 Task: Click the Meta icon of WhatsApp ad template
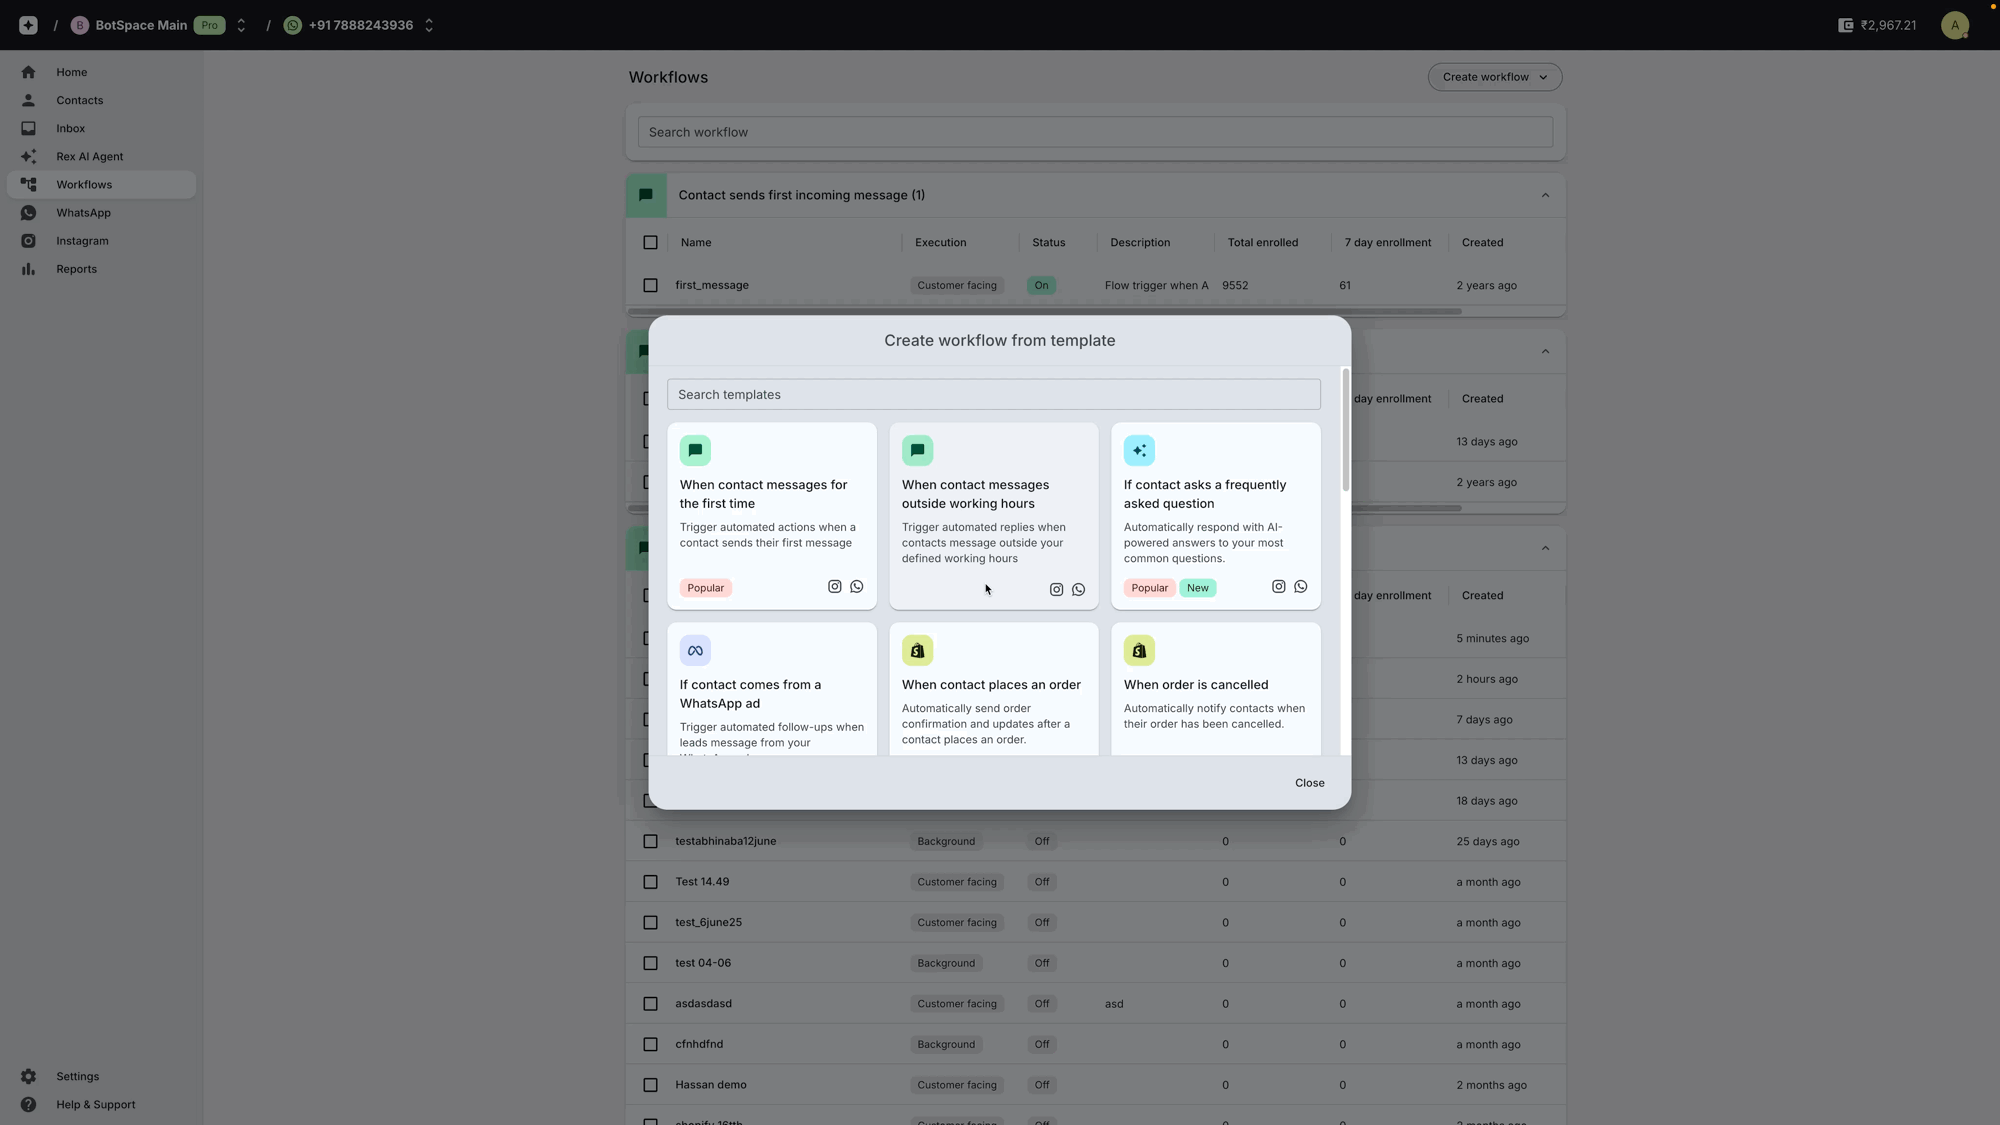[x=695, y=650]
